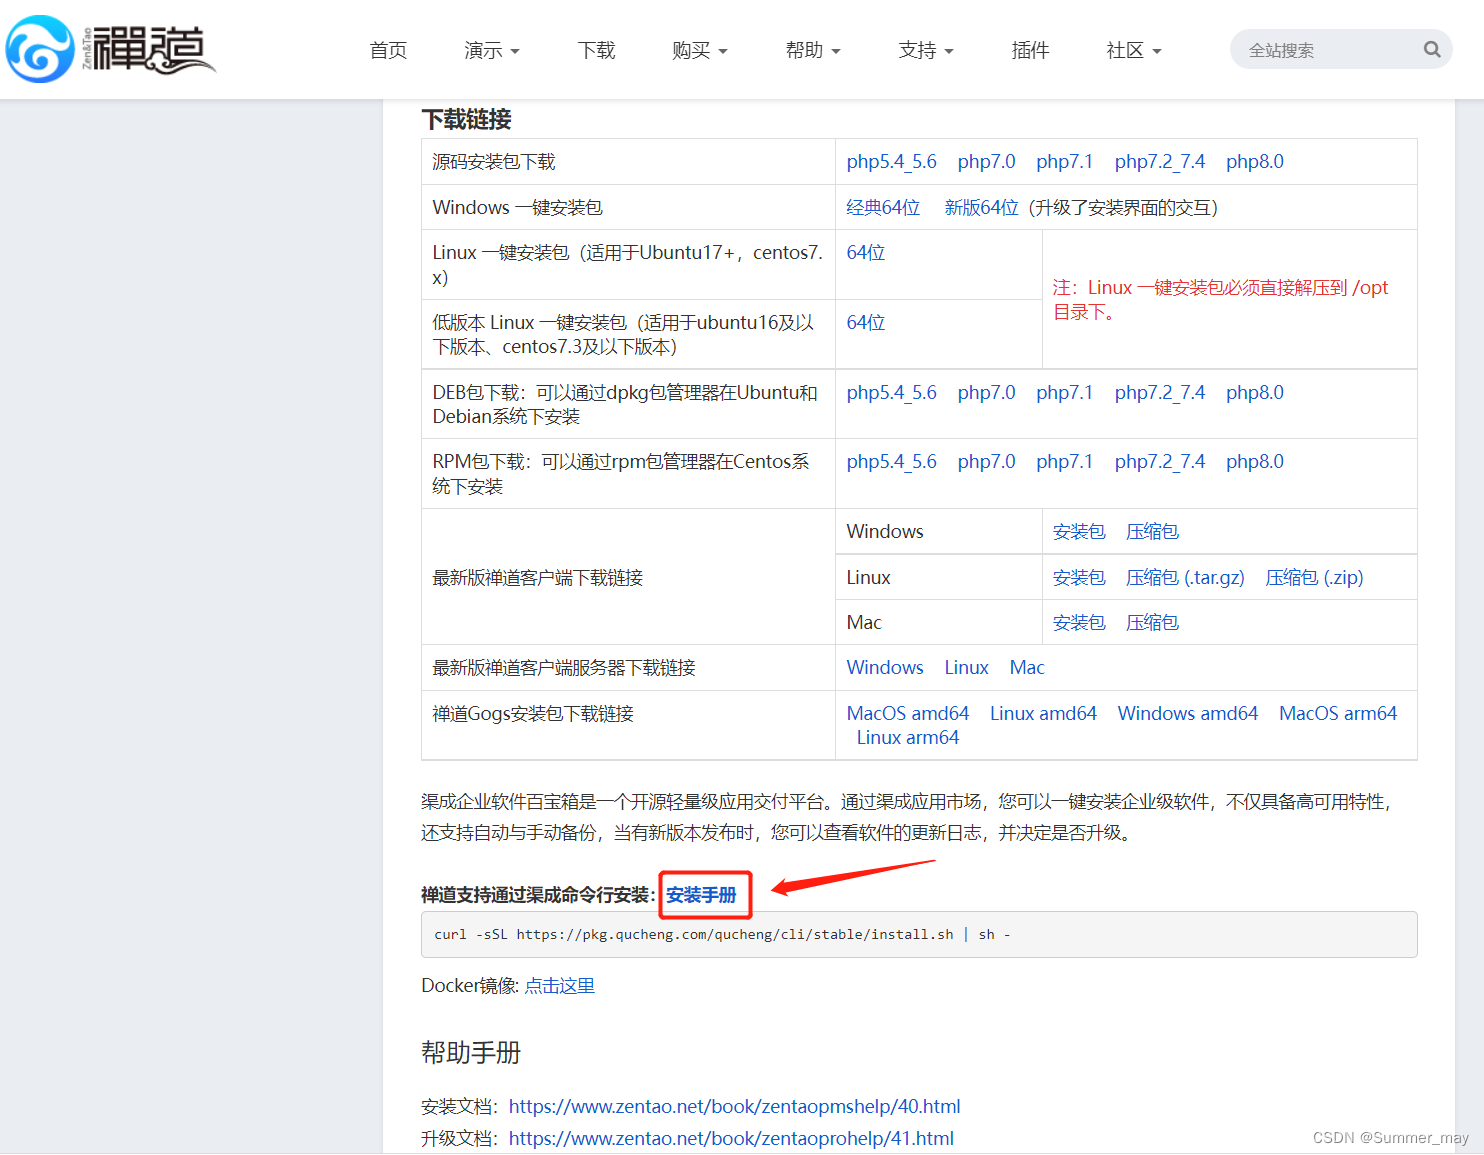Click 压缩包 (.tar.gz) for Linux client
The width and height of the screenshot is (1484, 1155).
click(x=1185, y=578)
